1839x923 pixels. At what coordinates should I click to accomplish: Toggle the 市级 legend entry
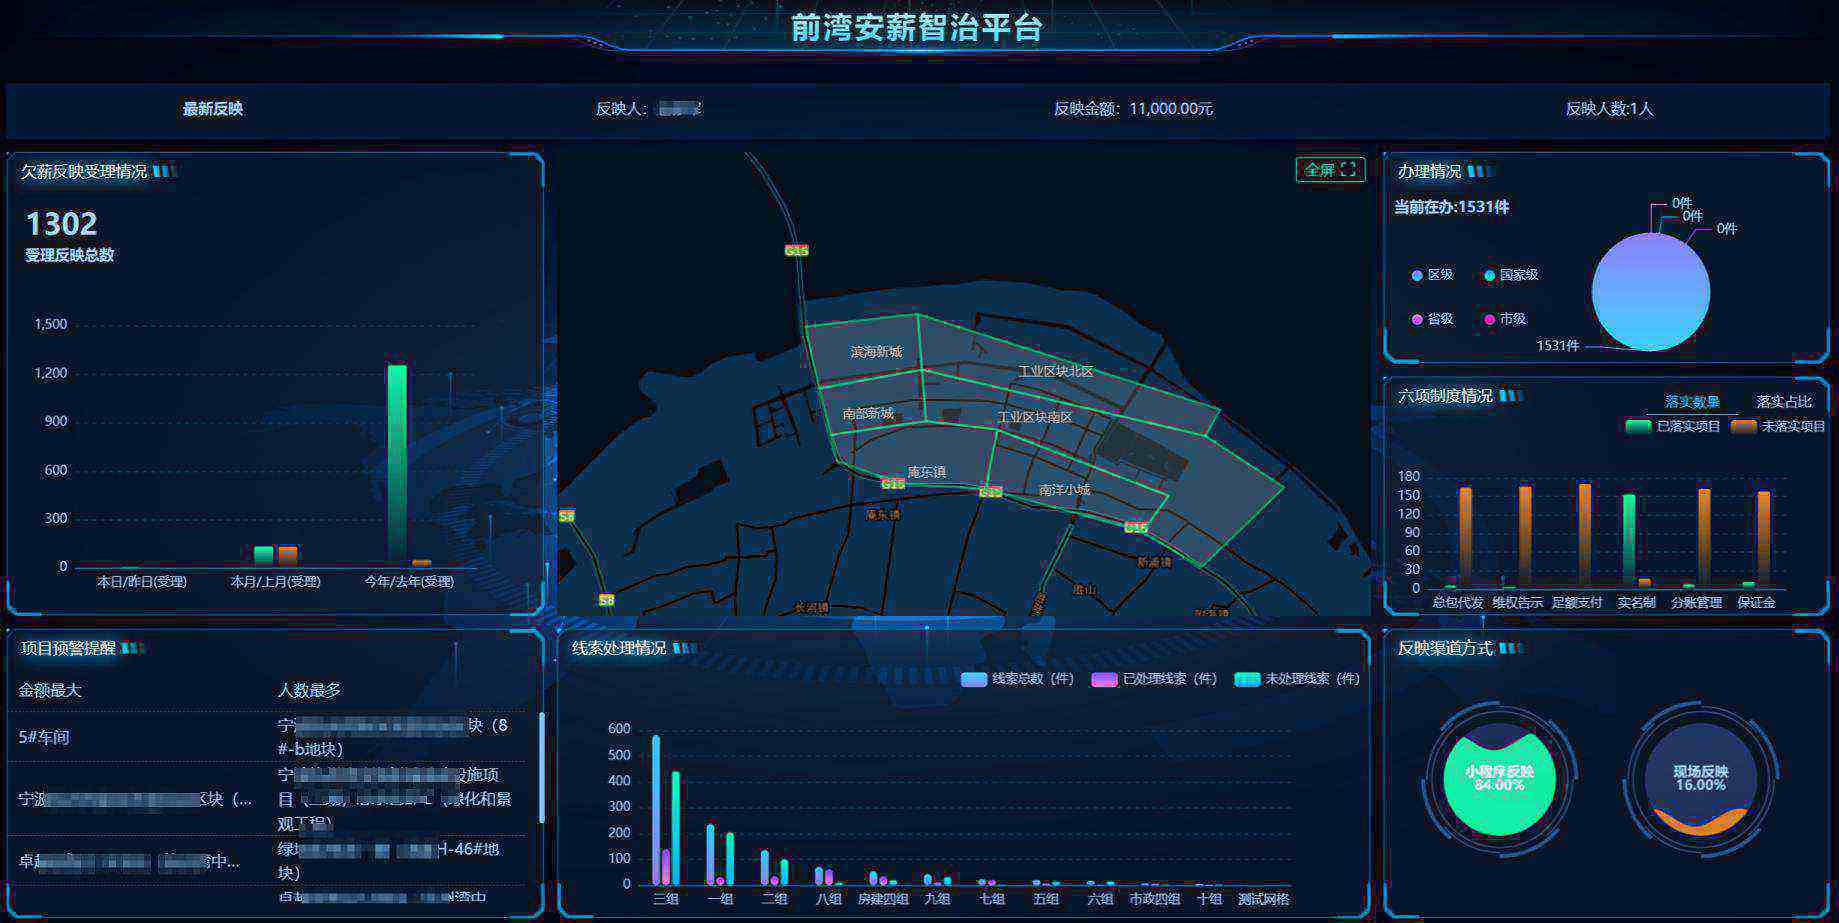pos(1504,320)
